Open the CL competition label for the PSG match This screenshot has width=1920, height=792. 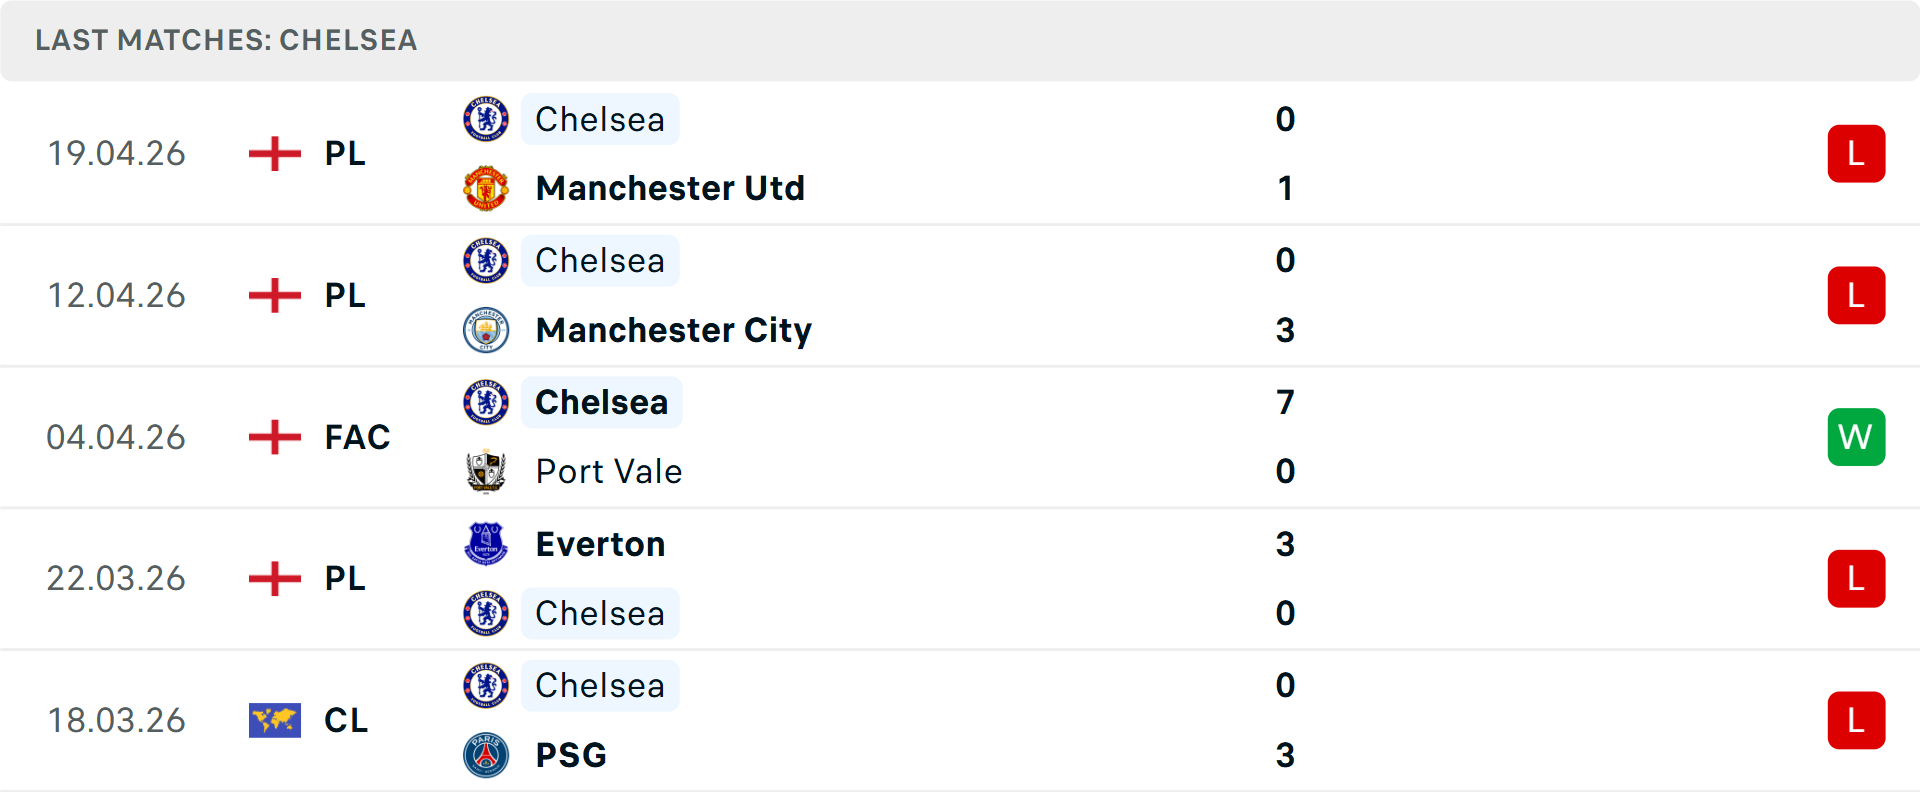click(x=346, y=720)
